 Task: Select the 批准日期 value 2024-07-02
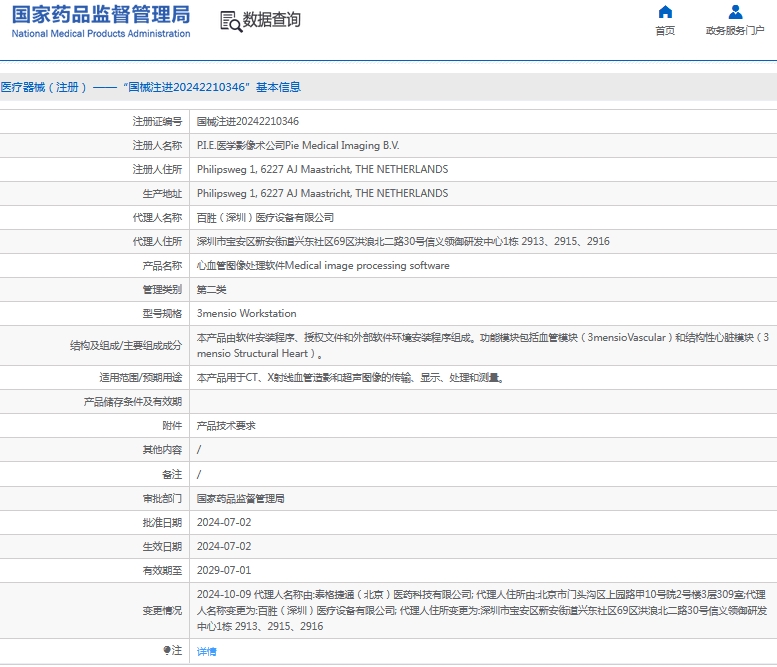(x=224, y=522)
